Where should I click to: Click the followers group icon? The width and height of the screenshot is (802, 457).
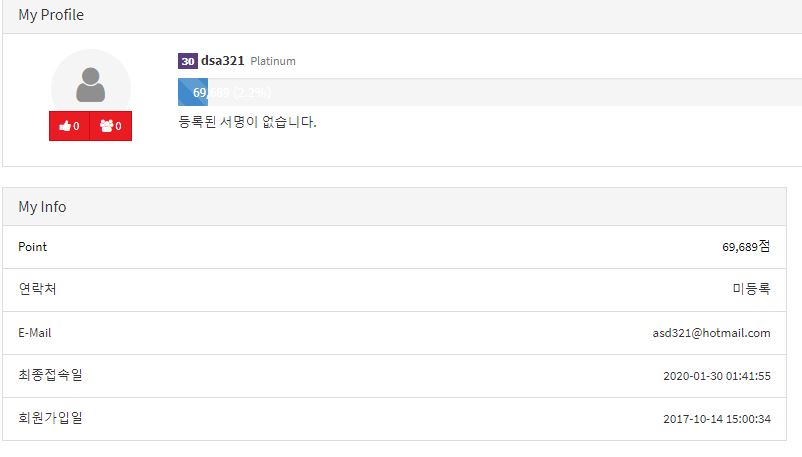pos(106,126)
